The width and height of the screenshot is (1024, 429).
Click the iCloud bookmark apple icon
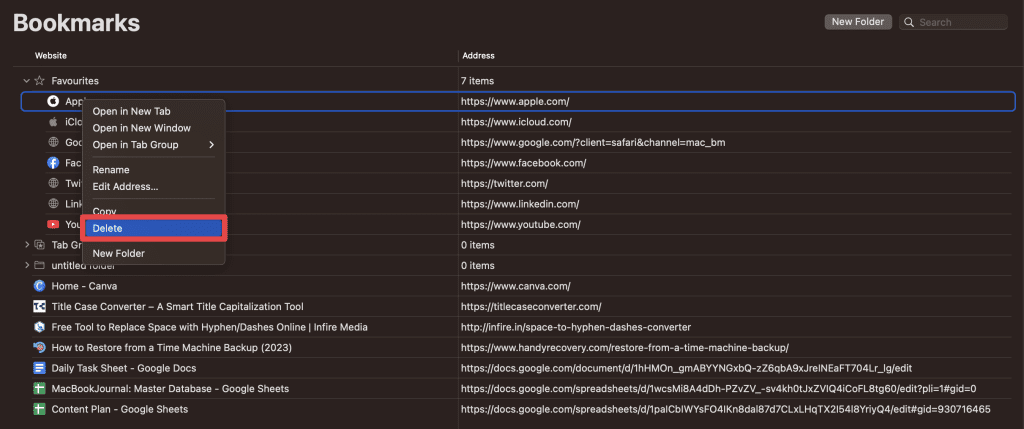click(53, 121)
